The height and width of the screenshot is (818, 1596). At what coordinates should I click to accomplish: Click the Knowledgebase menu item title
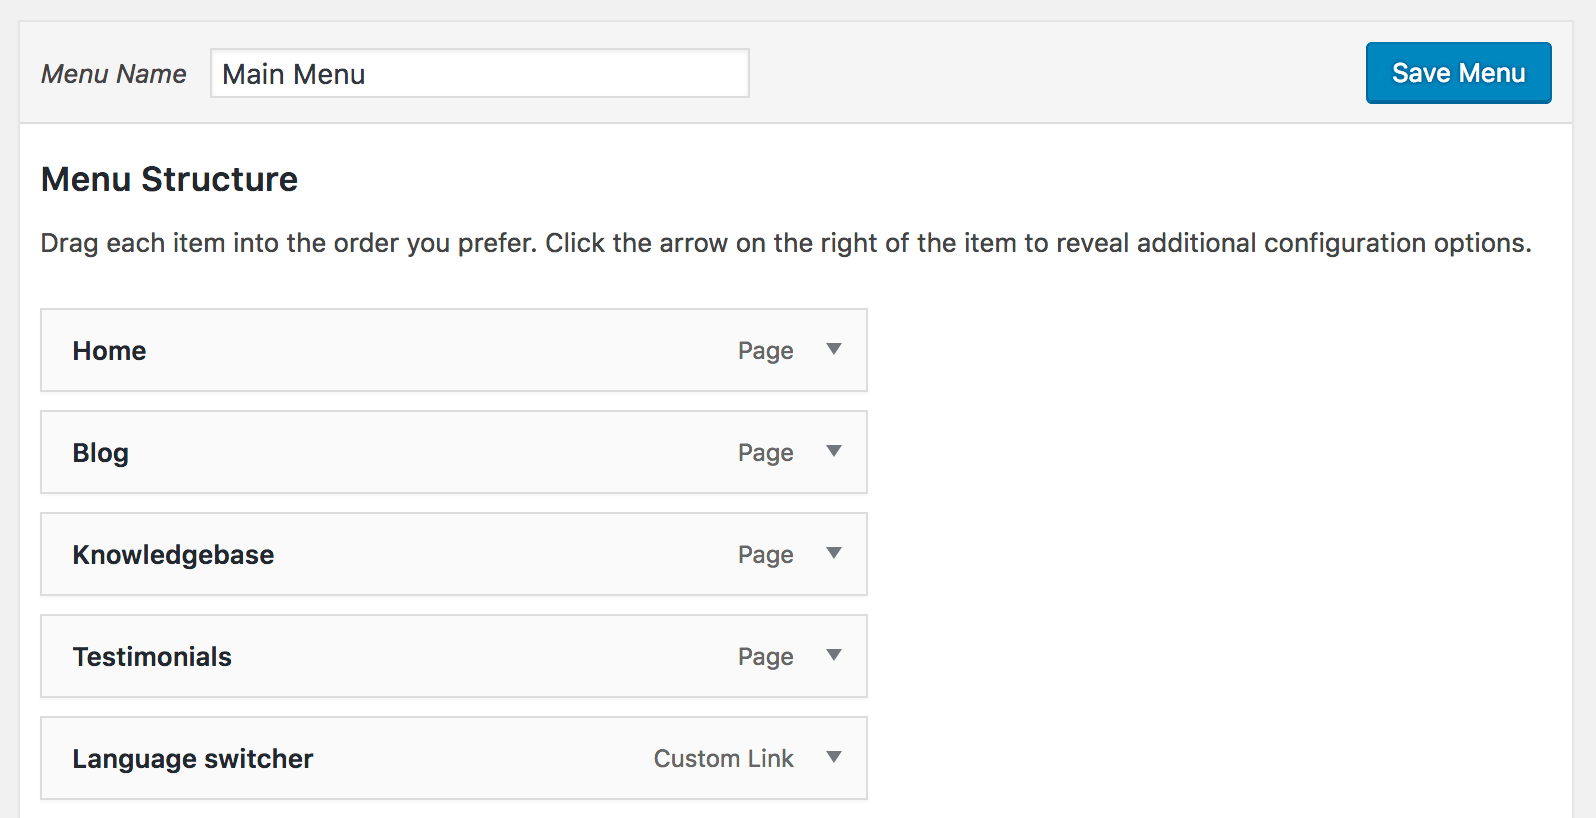[x=173, y=555]
